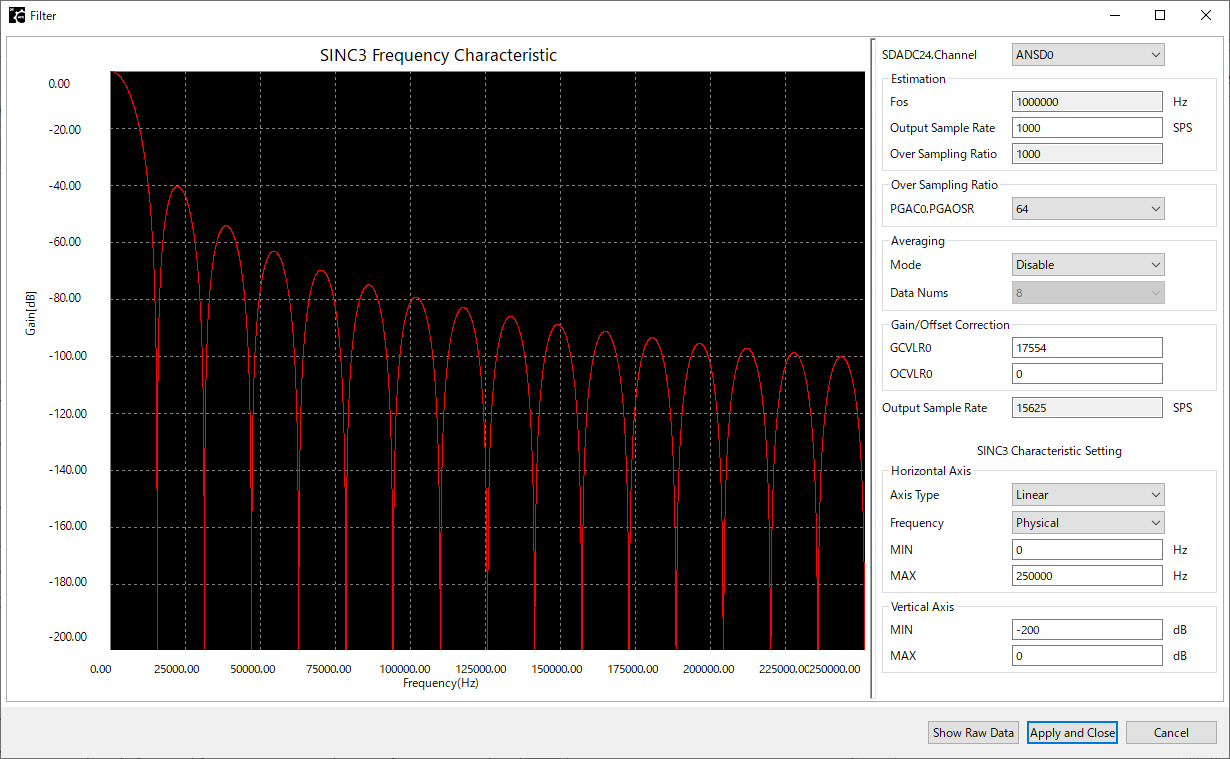This screenshot has width=1230, height=759.
Task: Open the SDADC24.Channel dropdown
Action: pos(1088,55)
